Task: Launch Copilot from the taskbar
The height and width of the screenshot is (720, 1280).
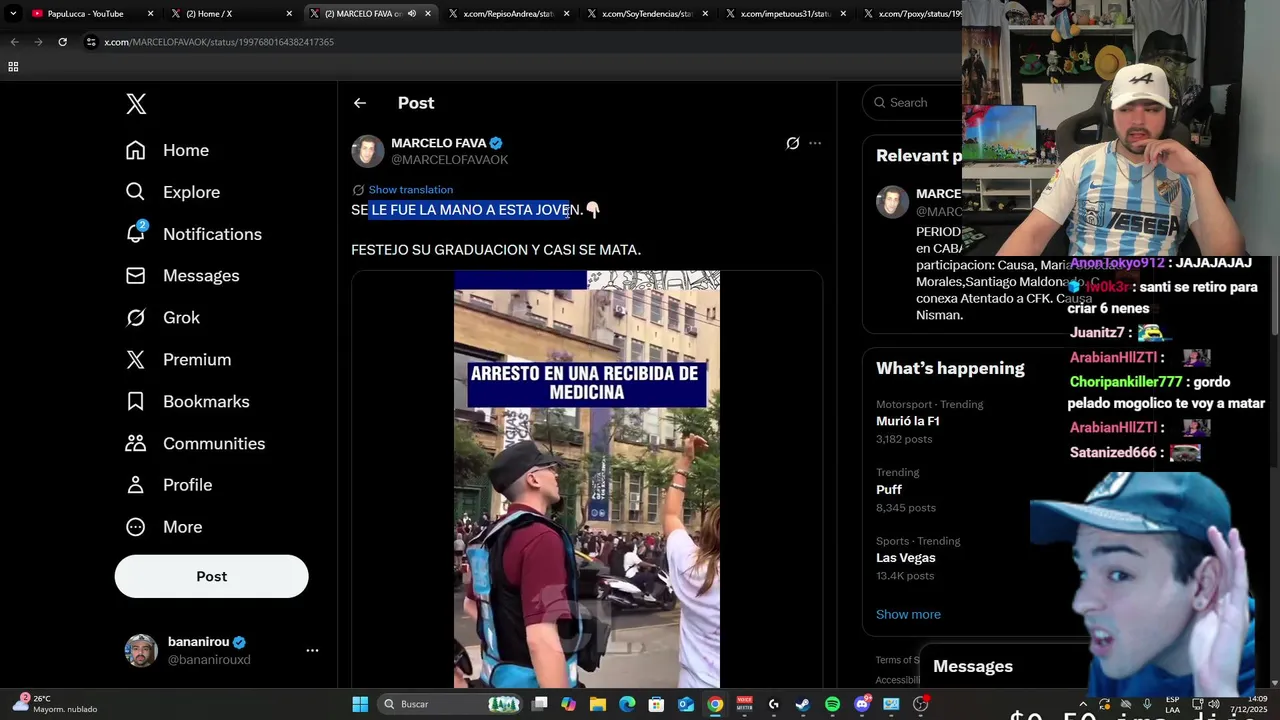Action: click(x=569, y=704)
